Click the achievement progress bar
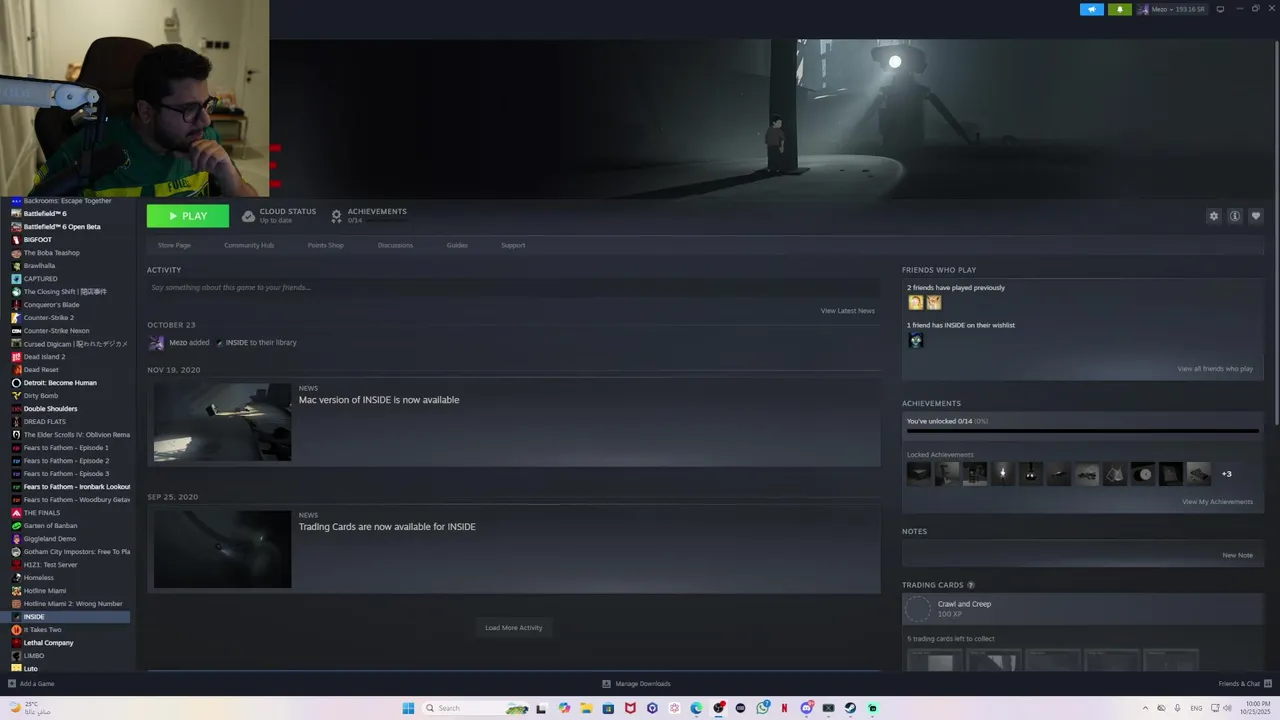This screenshot has width=1280, height=720. click(1082, 432)
